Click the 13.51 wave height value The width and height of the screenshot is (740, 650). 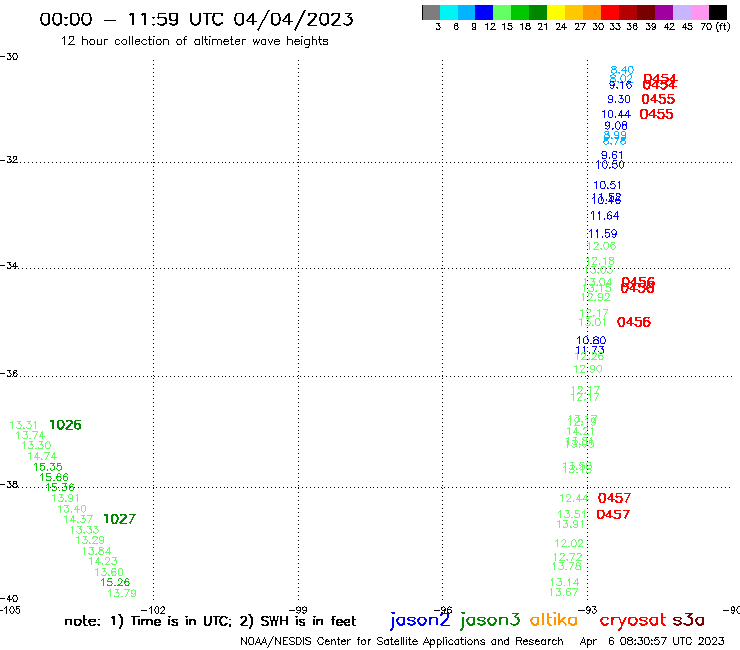pyautogui.click(x=572, y=514)
